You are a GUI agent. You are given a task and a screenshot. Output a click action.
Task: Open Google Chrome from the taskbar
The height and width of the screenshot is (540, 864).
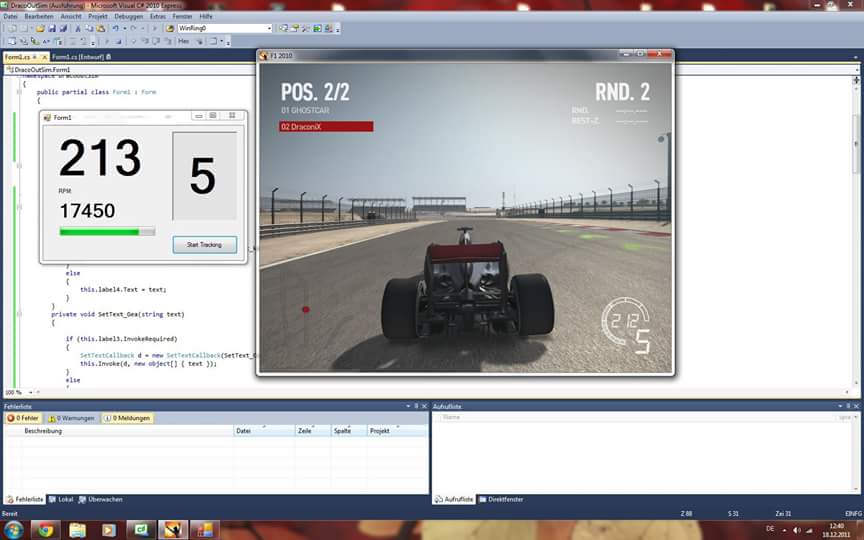click(46, 530)
